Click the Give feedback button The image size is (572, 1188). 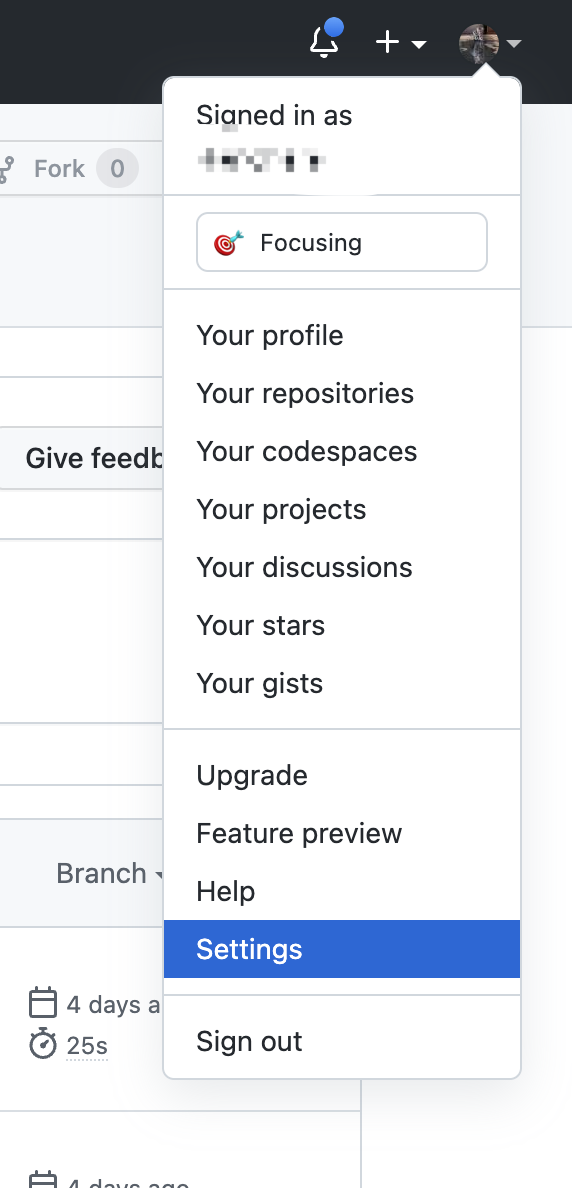82,458
